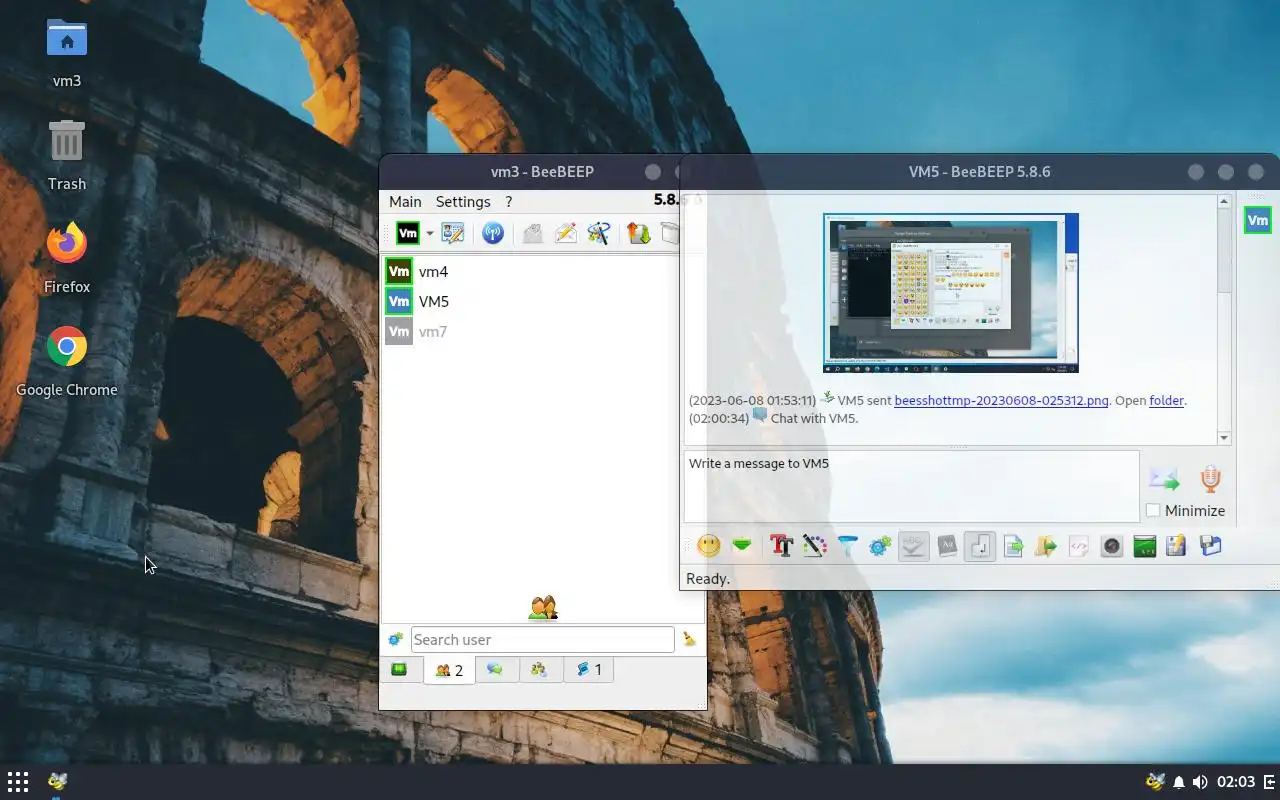Click the 02:03 clock in taskbar
The width and height of the screenshot is (1280, 800).
click(x=1237, y=782)
